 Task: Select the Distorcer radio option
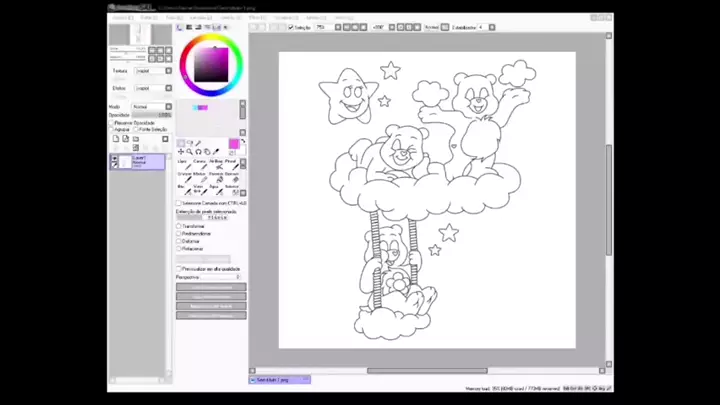click(179, 241)
